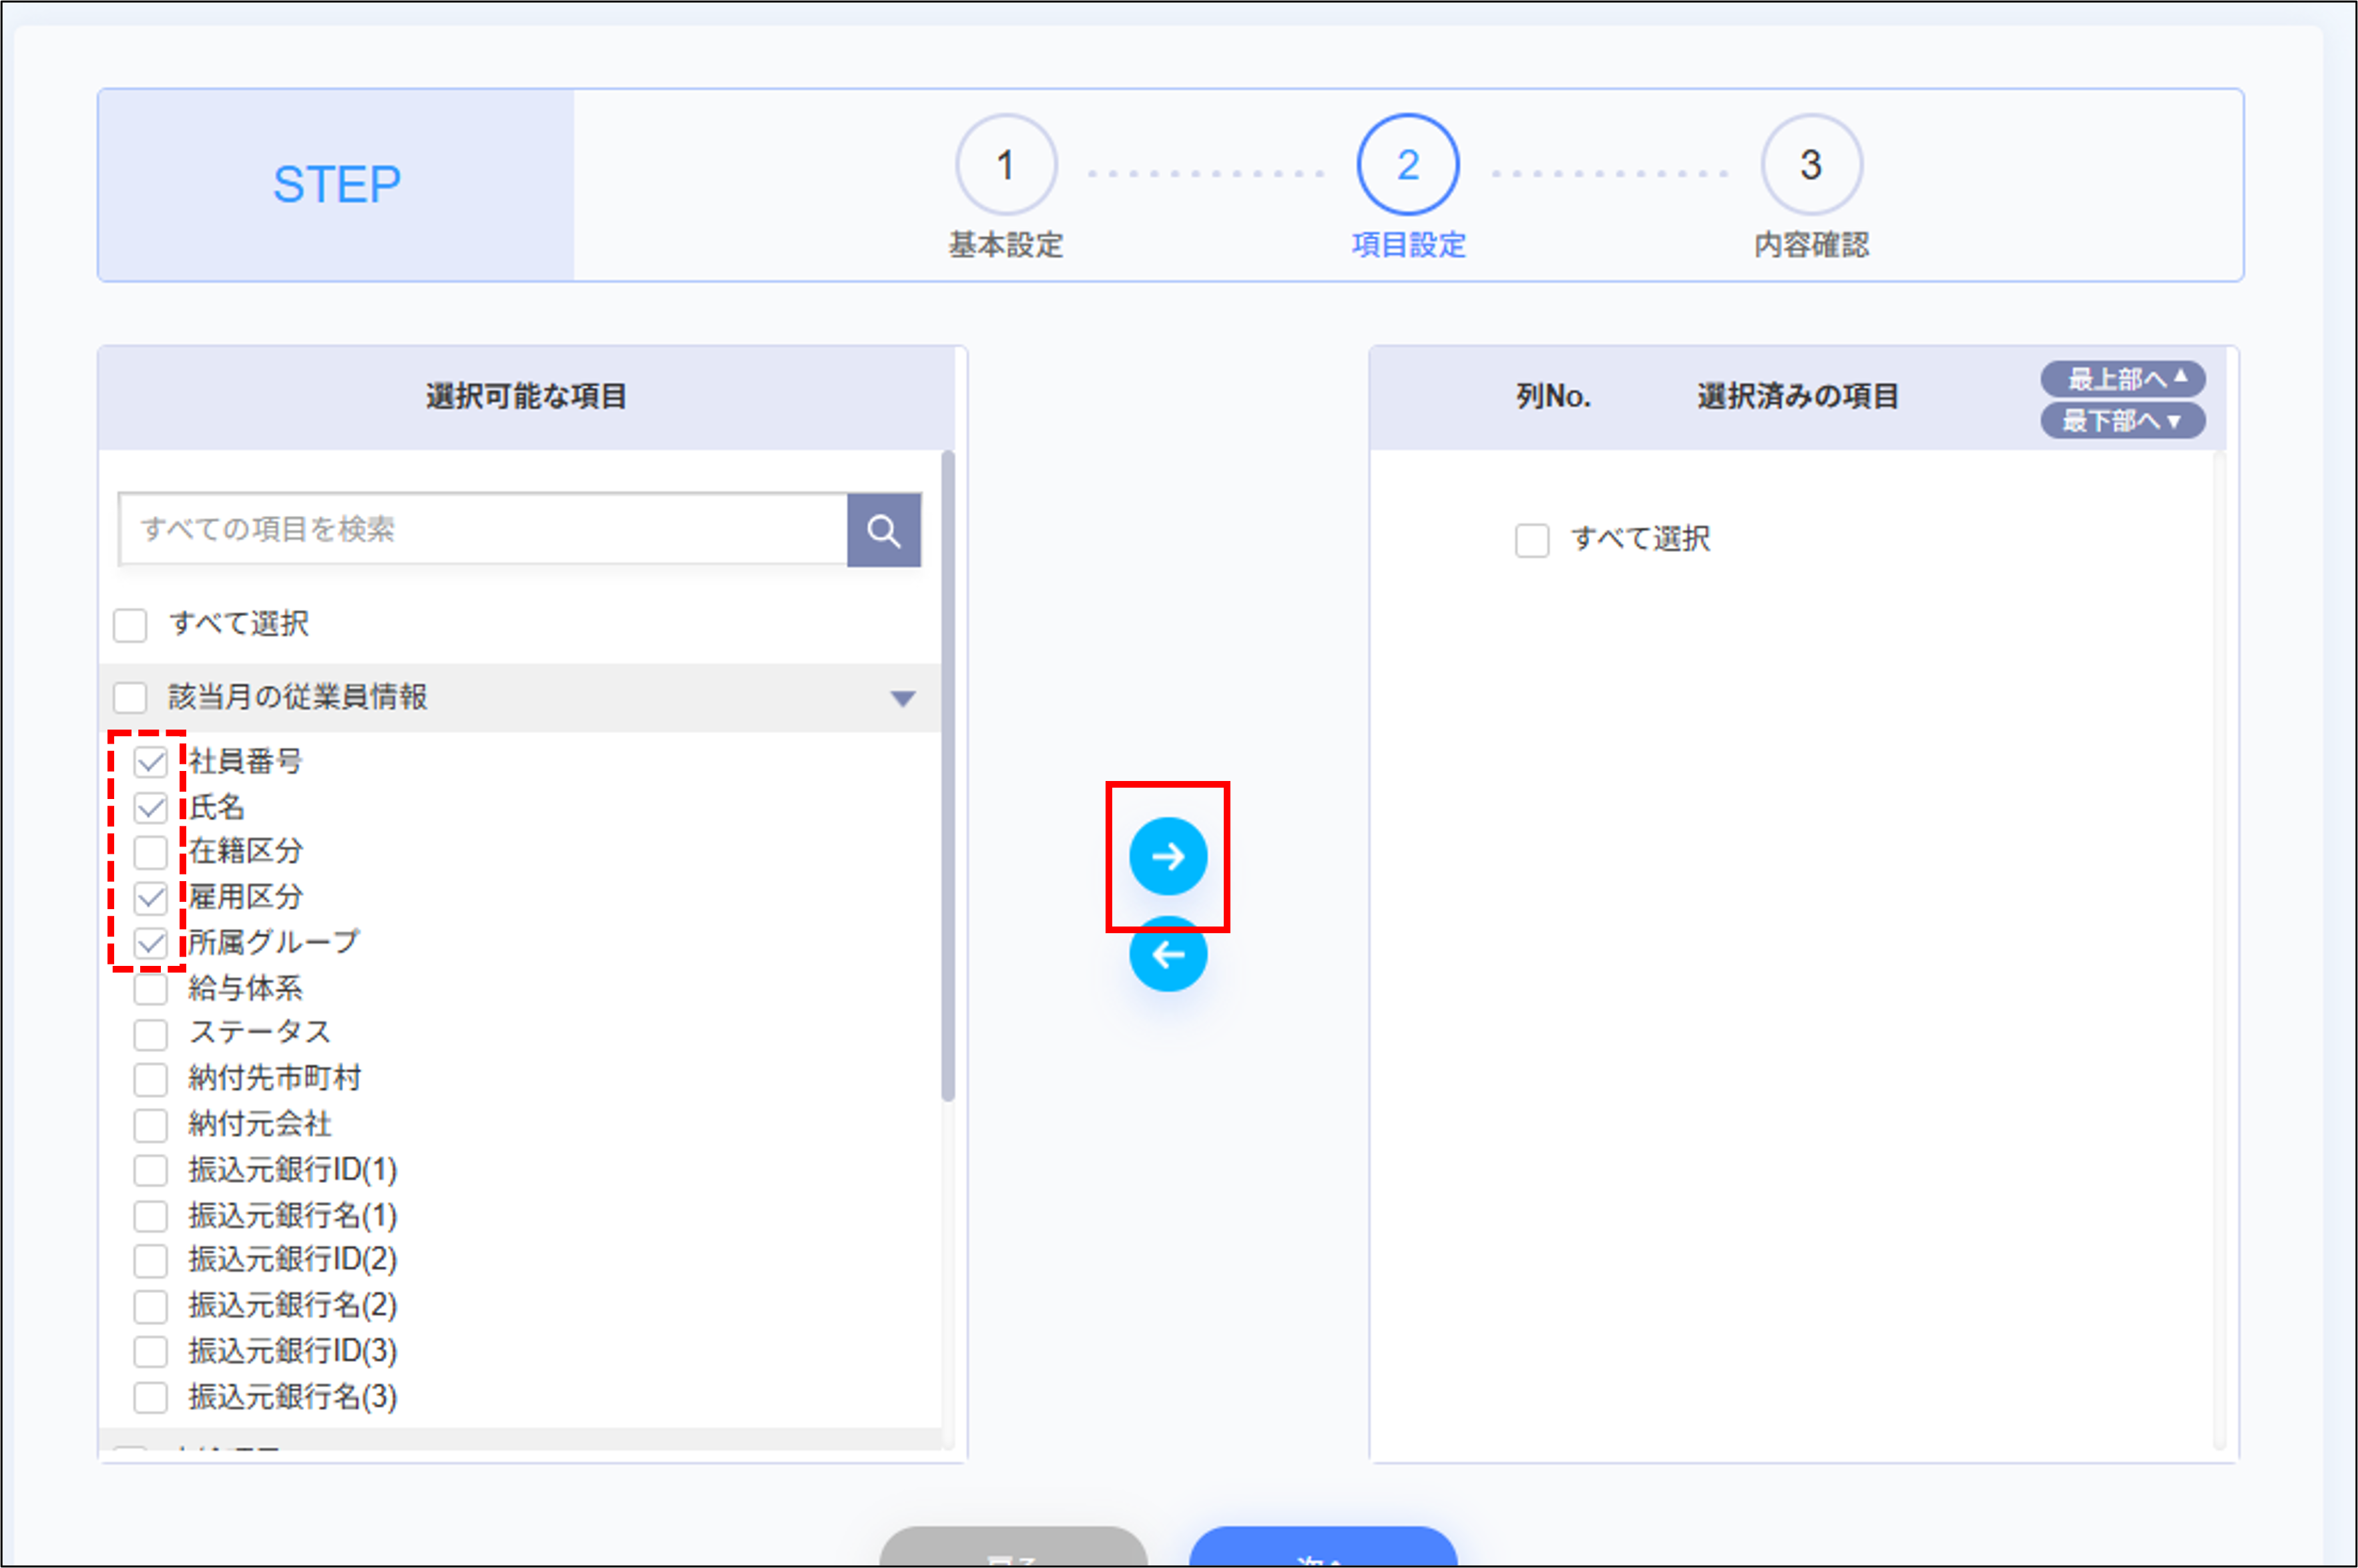Uncheck the 社員番号 checkbox
The width and height of the screenshot is (2358, 1568).
151,762
